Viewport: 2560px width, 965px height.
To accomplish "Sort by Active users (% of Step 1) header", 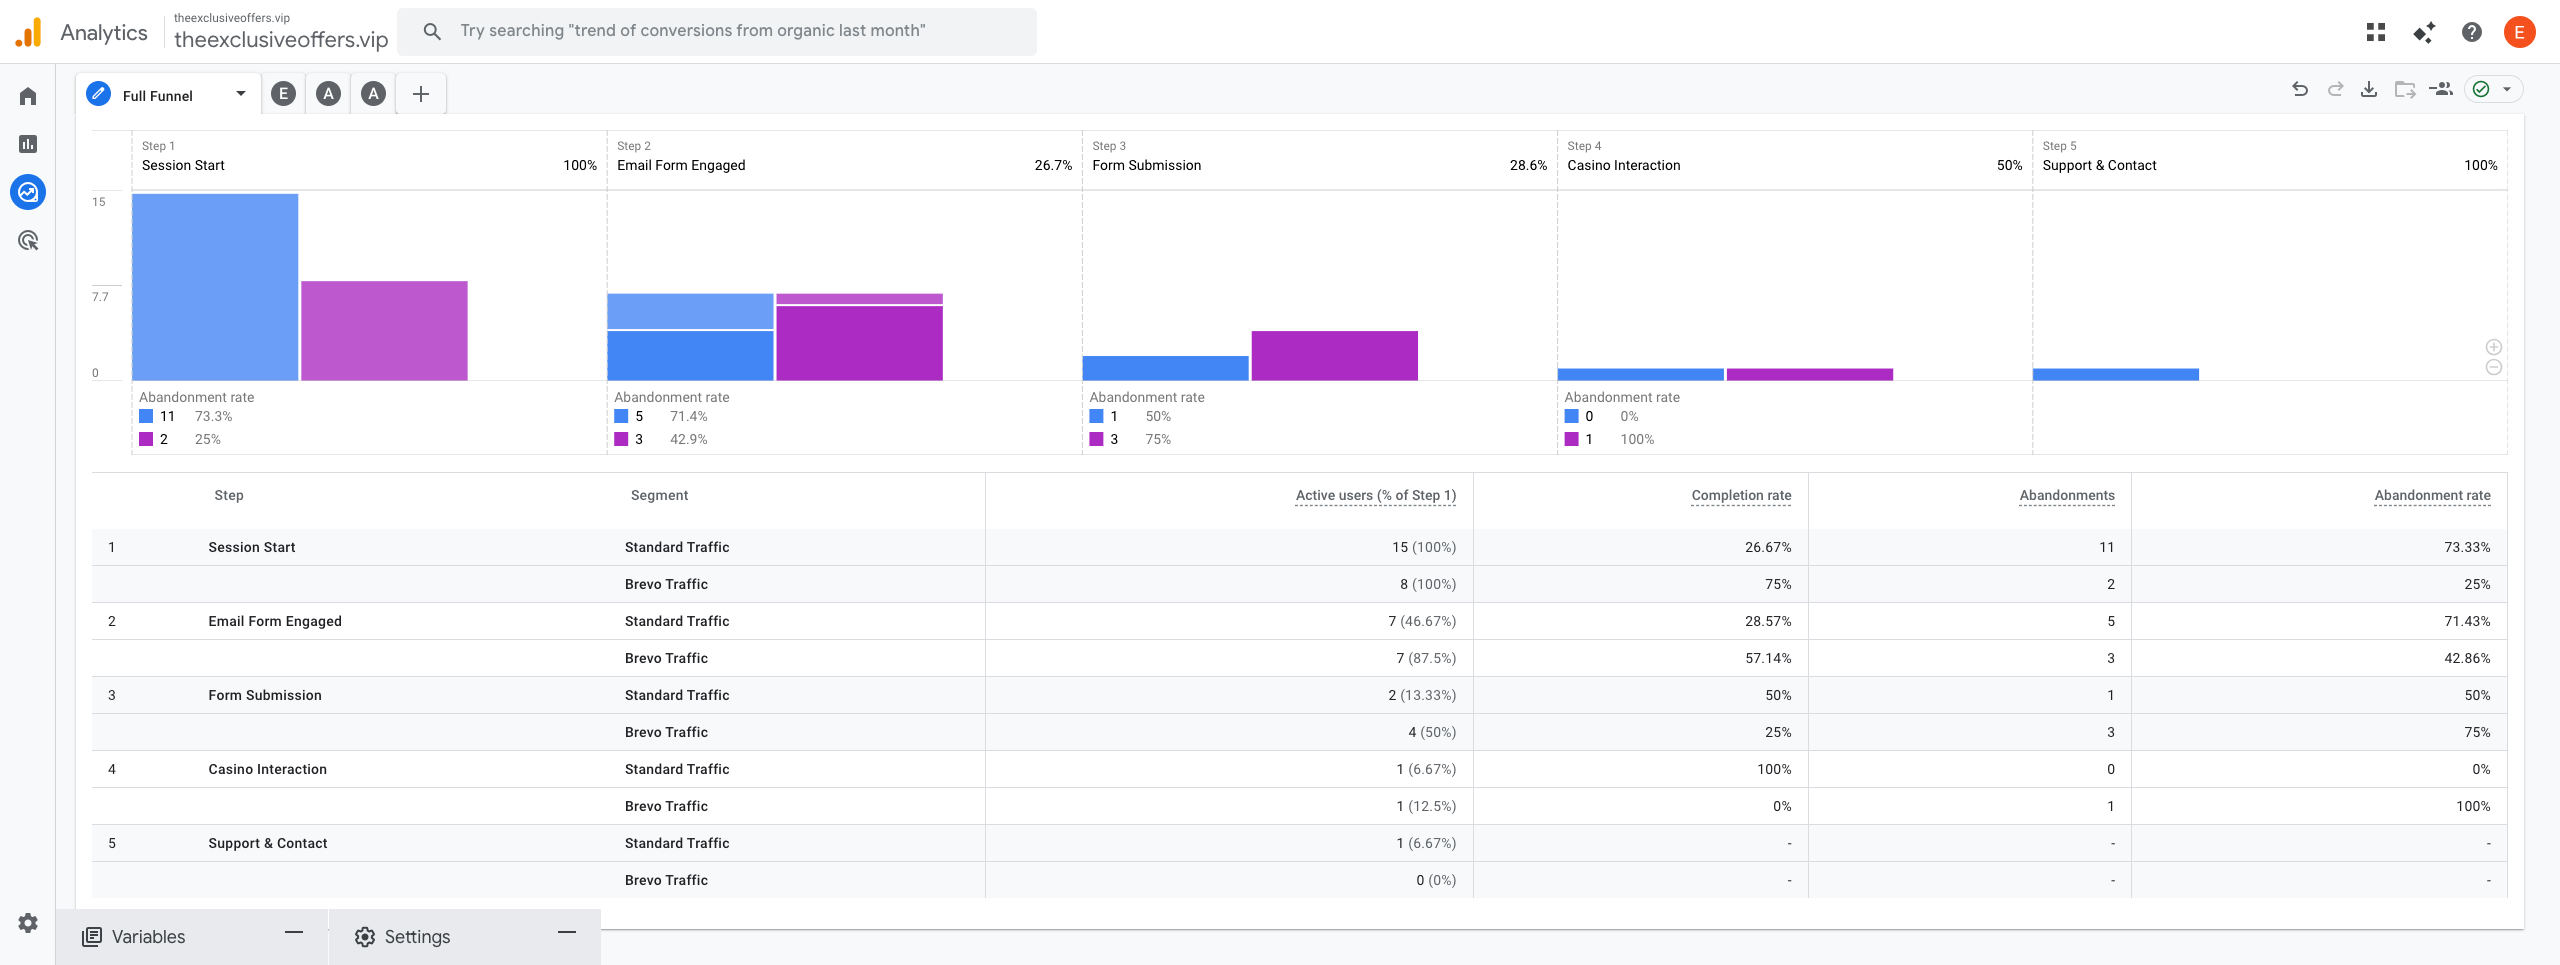I will click(1376, 496).
